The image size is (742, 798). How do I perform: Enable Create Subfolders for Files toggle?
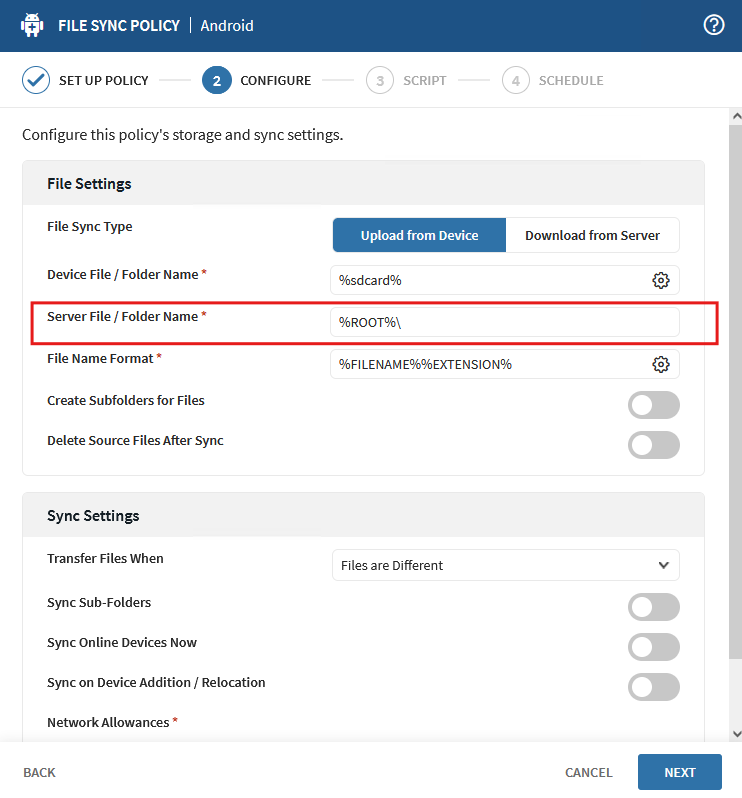(x=653, y=405)
